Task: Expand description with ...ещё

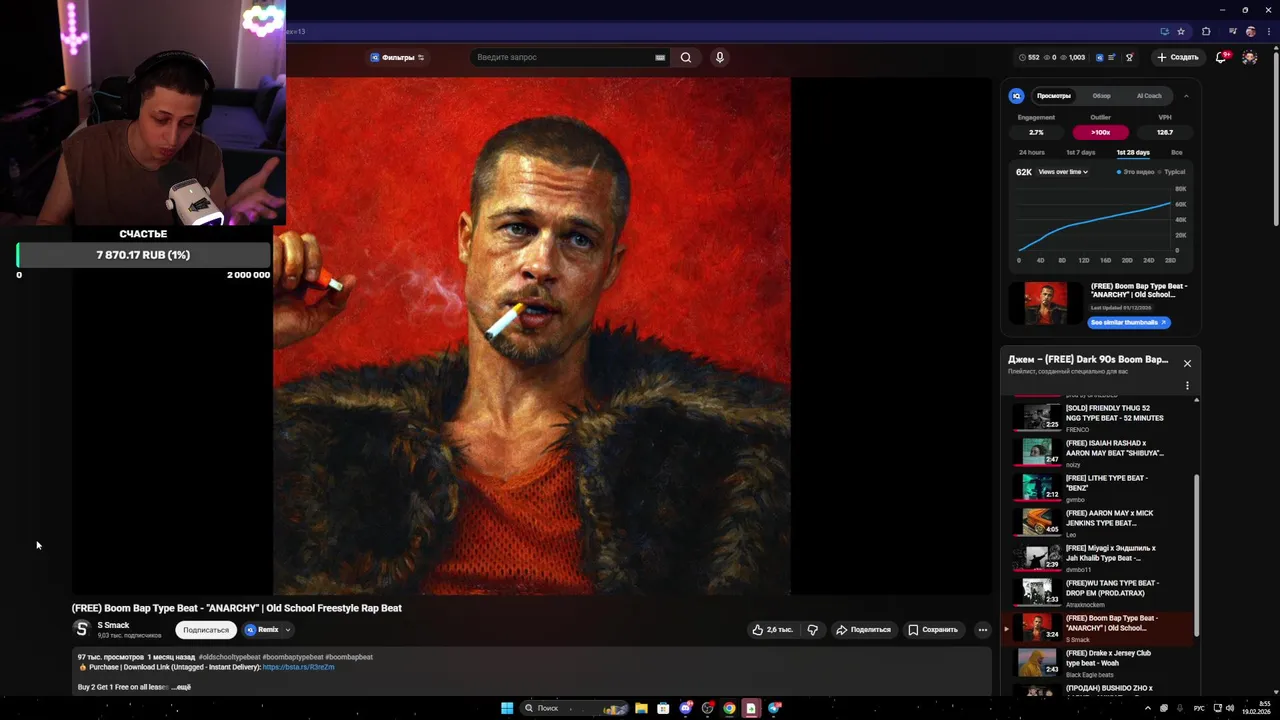Action: click(x=181, y=687)
